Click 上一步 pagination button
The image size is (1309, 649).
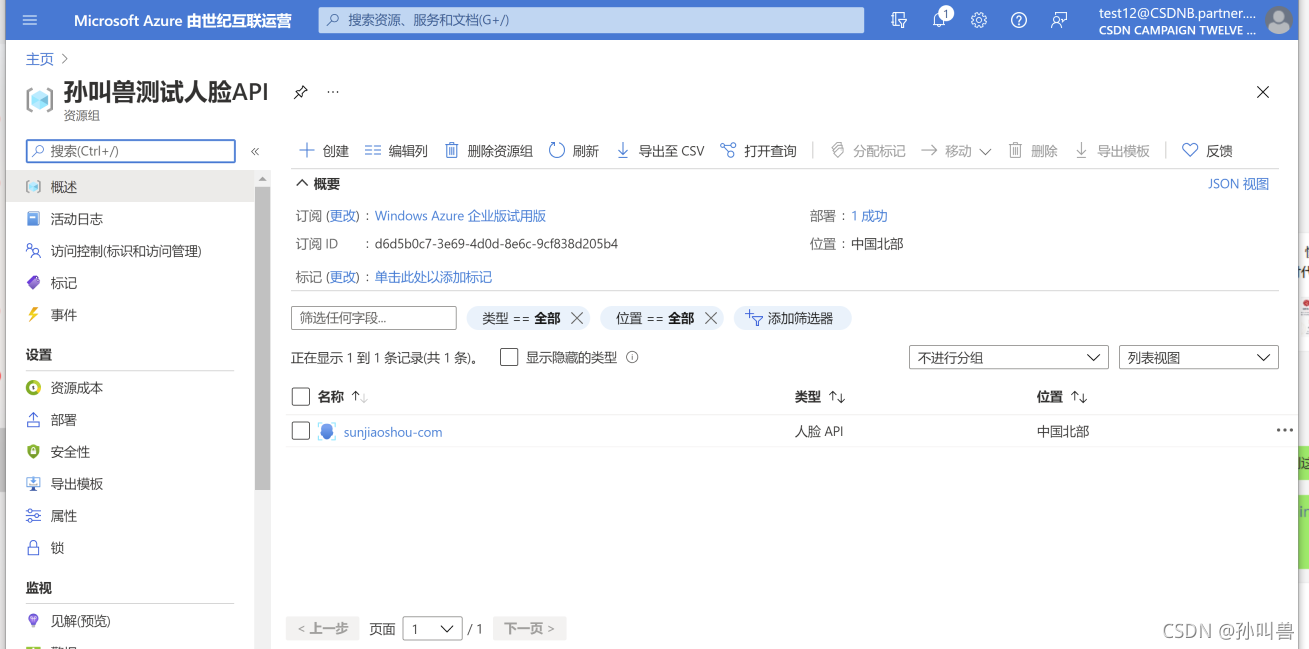pyautogui.click(x=322, y=629)
